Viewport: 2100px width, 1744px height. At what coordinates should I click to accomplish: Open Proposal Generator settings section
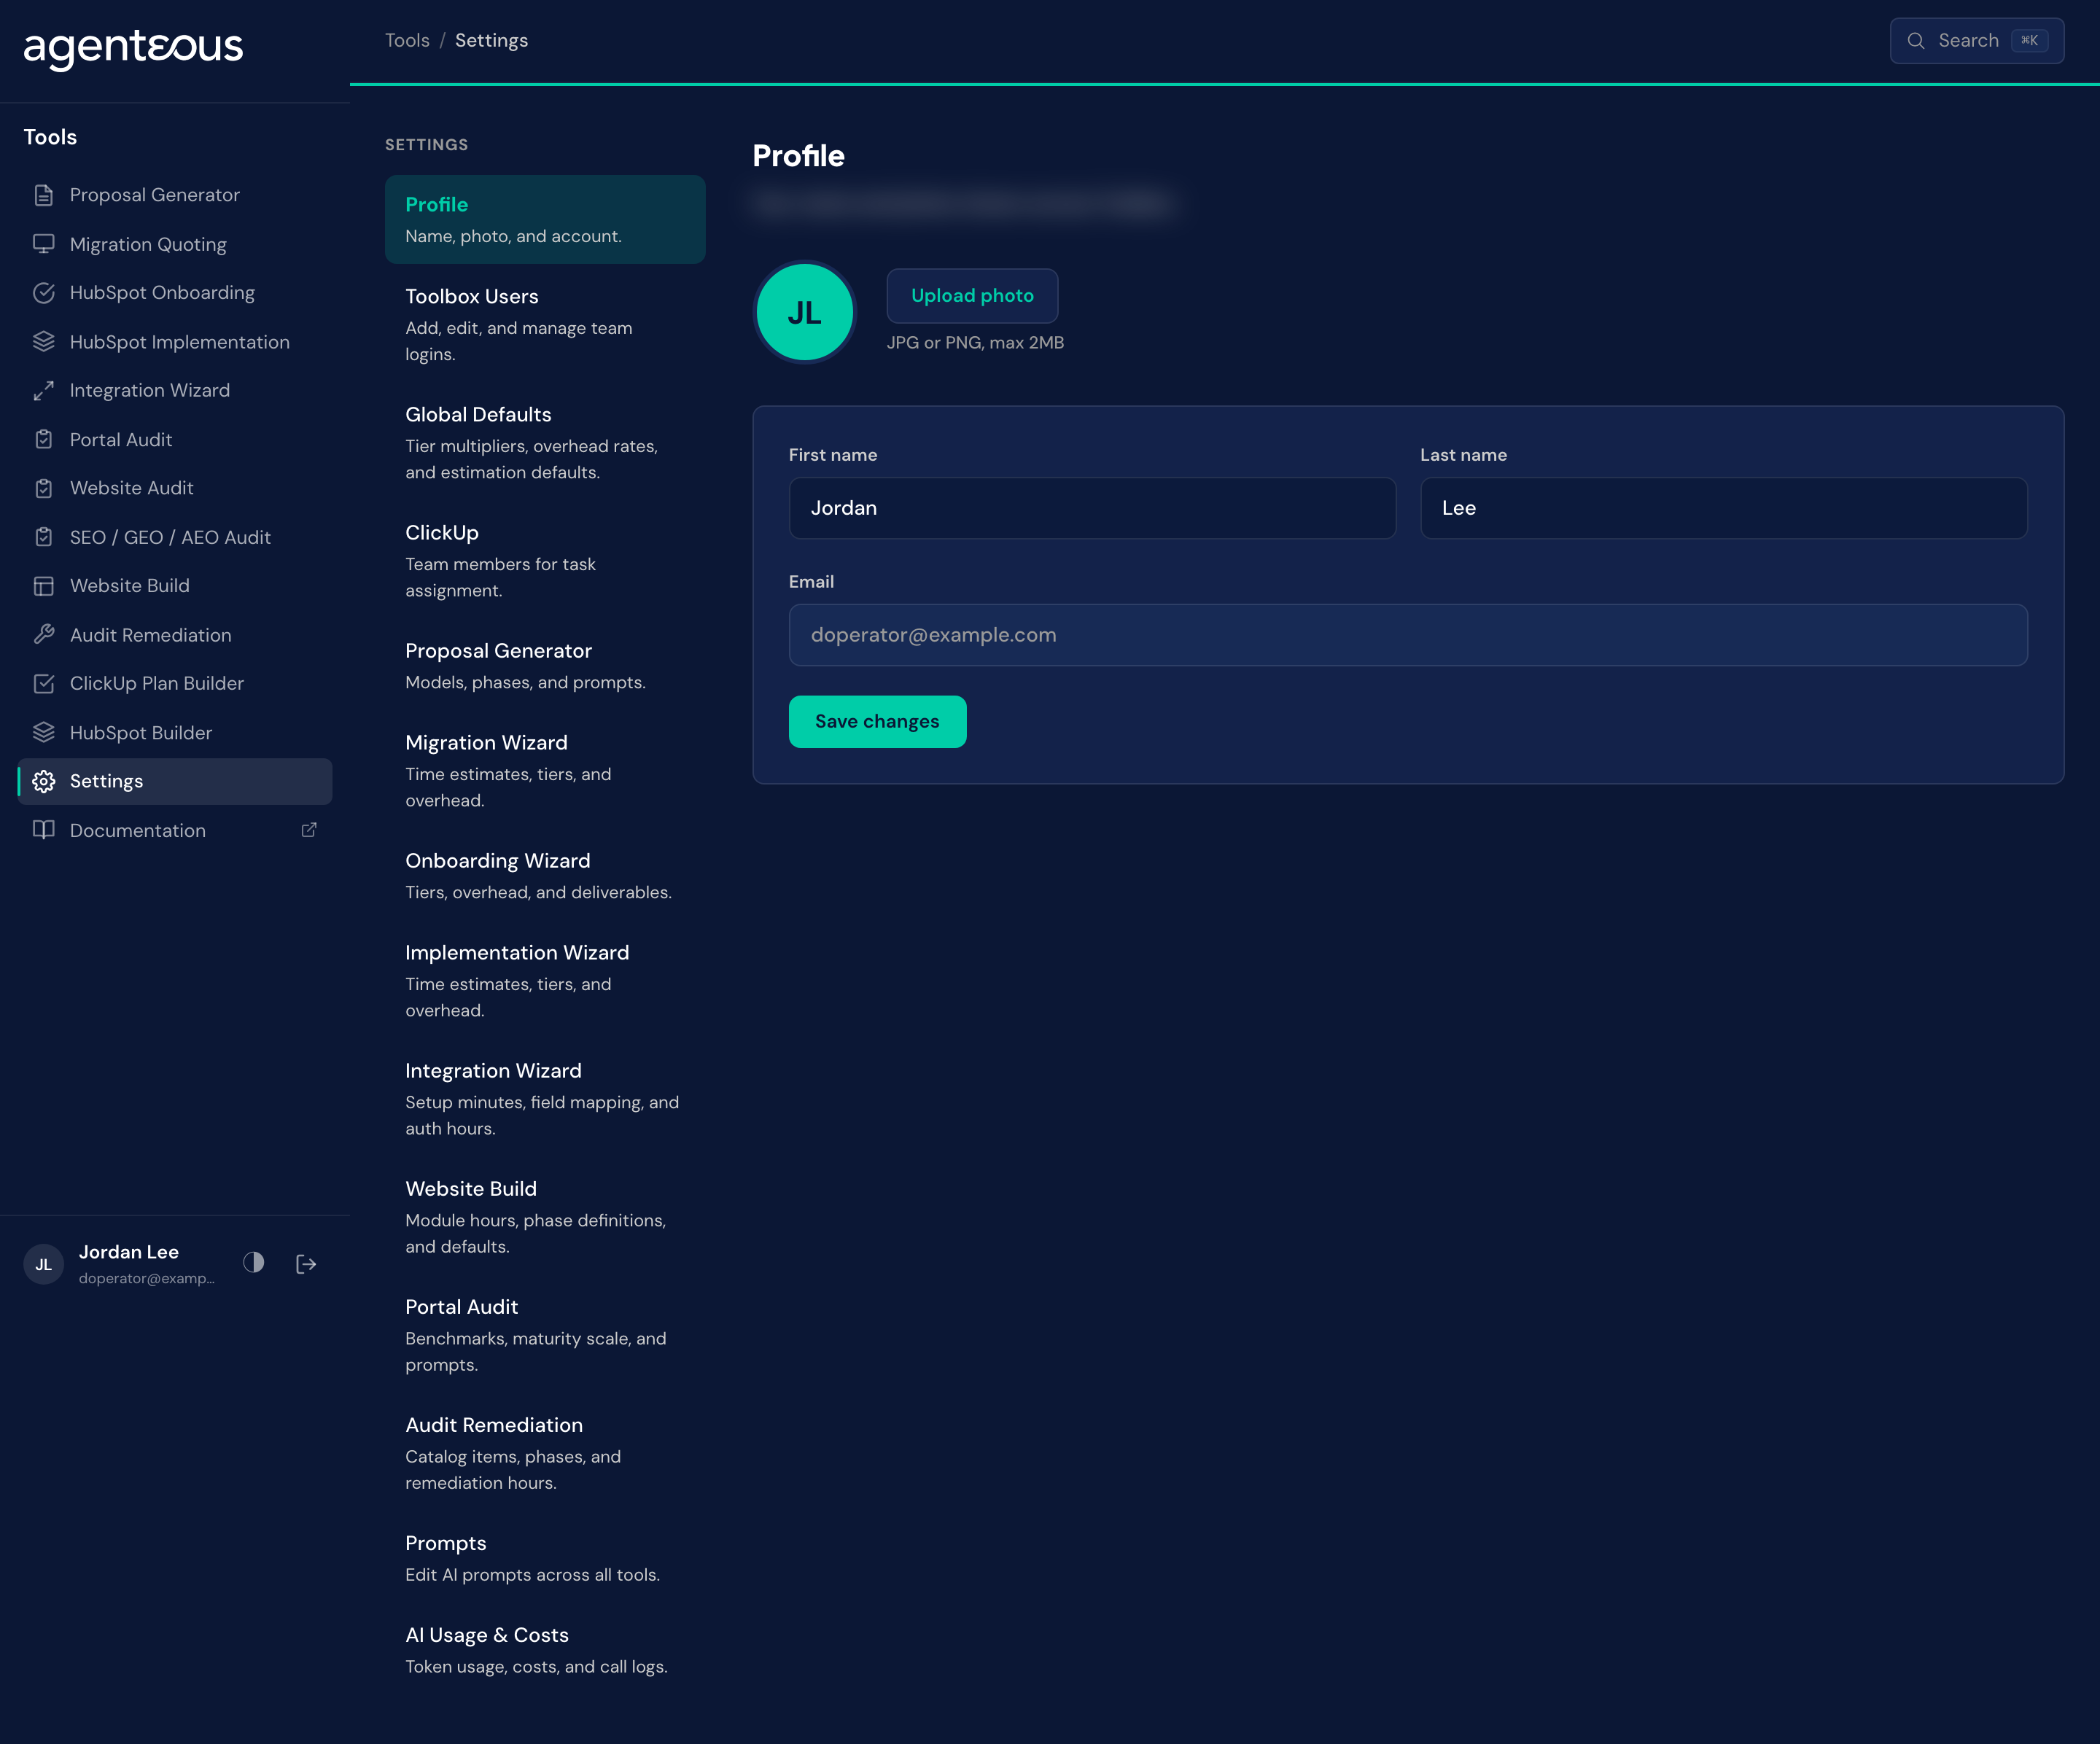[x=545, y=666]
